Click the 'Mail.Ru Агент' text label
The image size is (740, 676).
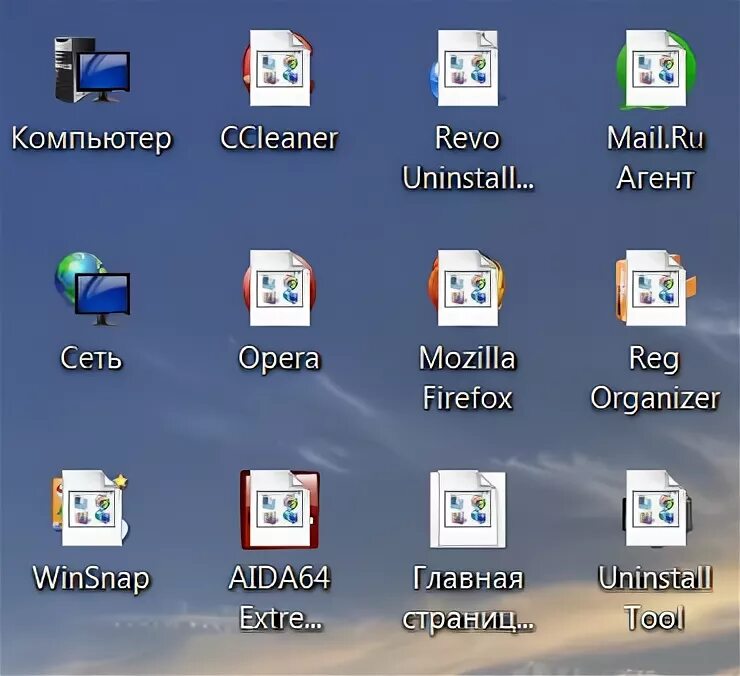(656, 158)
